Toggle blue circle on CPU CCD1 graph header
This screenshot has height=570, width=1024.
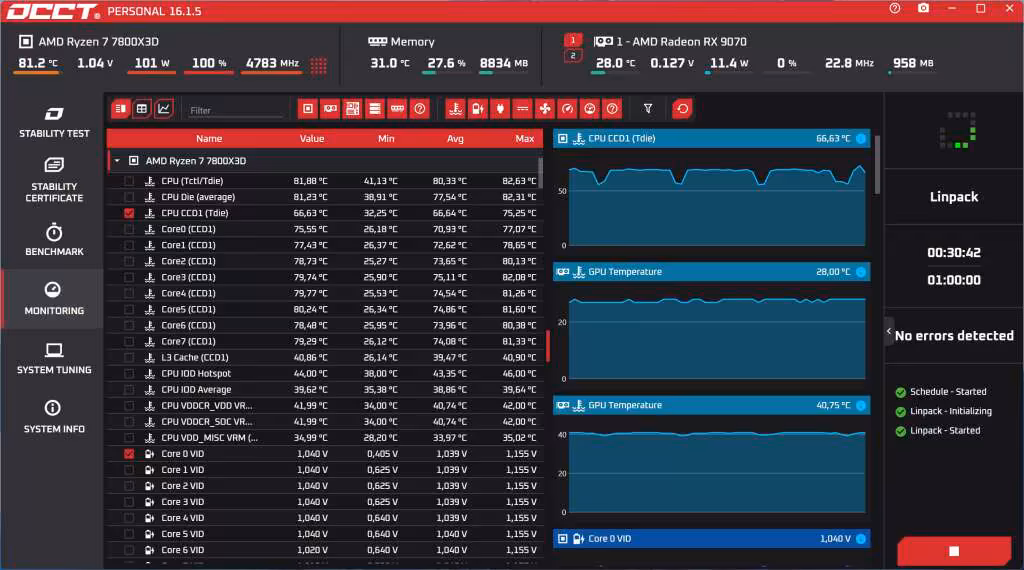pos(861,138)
